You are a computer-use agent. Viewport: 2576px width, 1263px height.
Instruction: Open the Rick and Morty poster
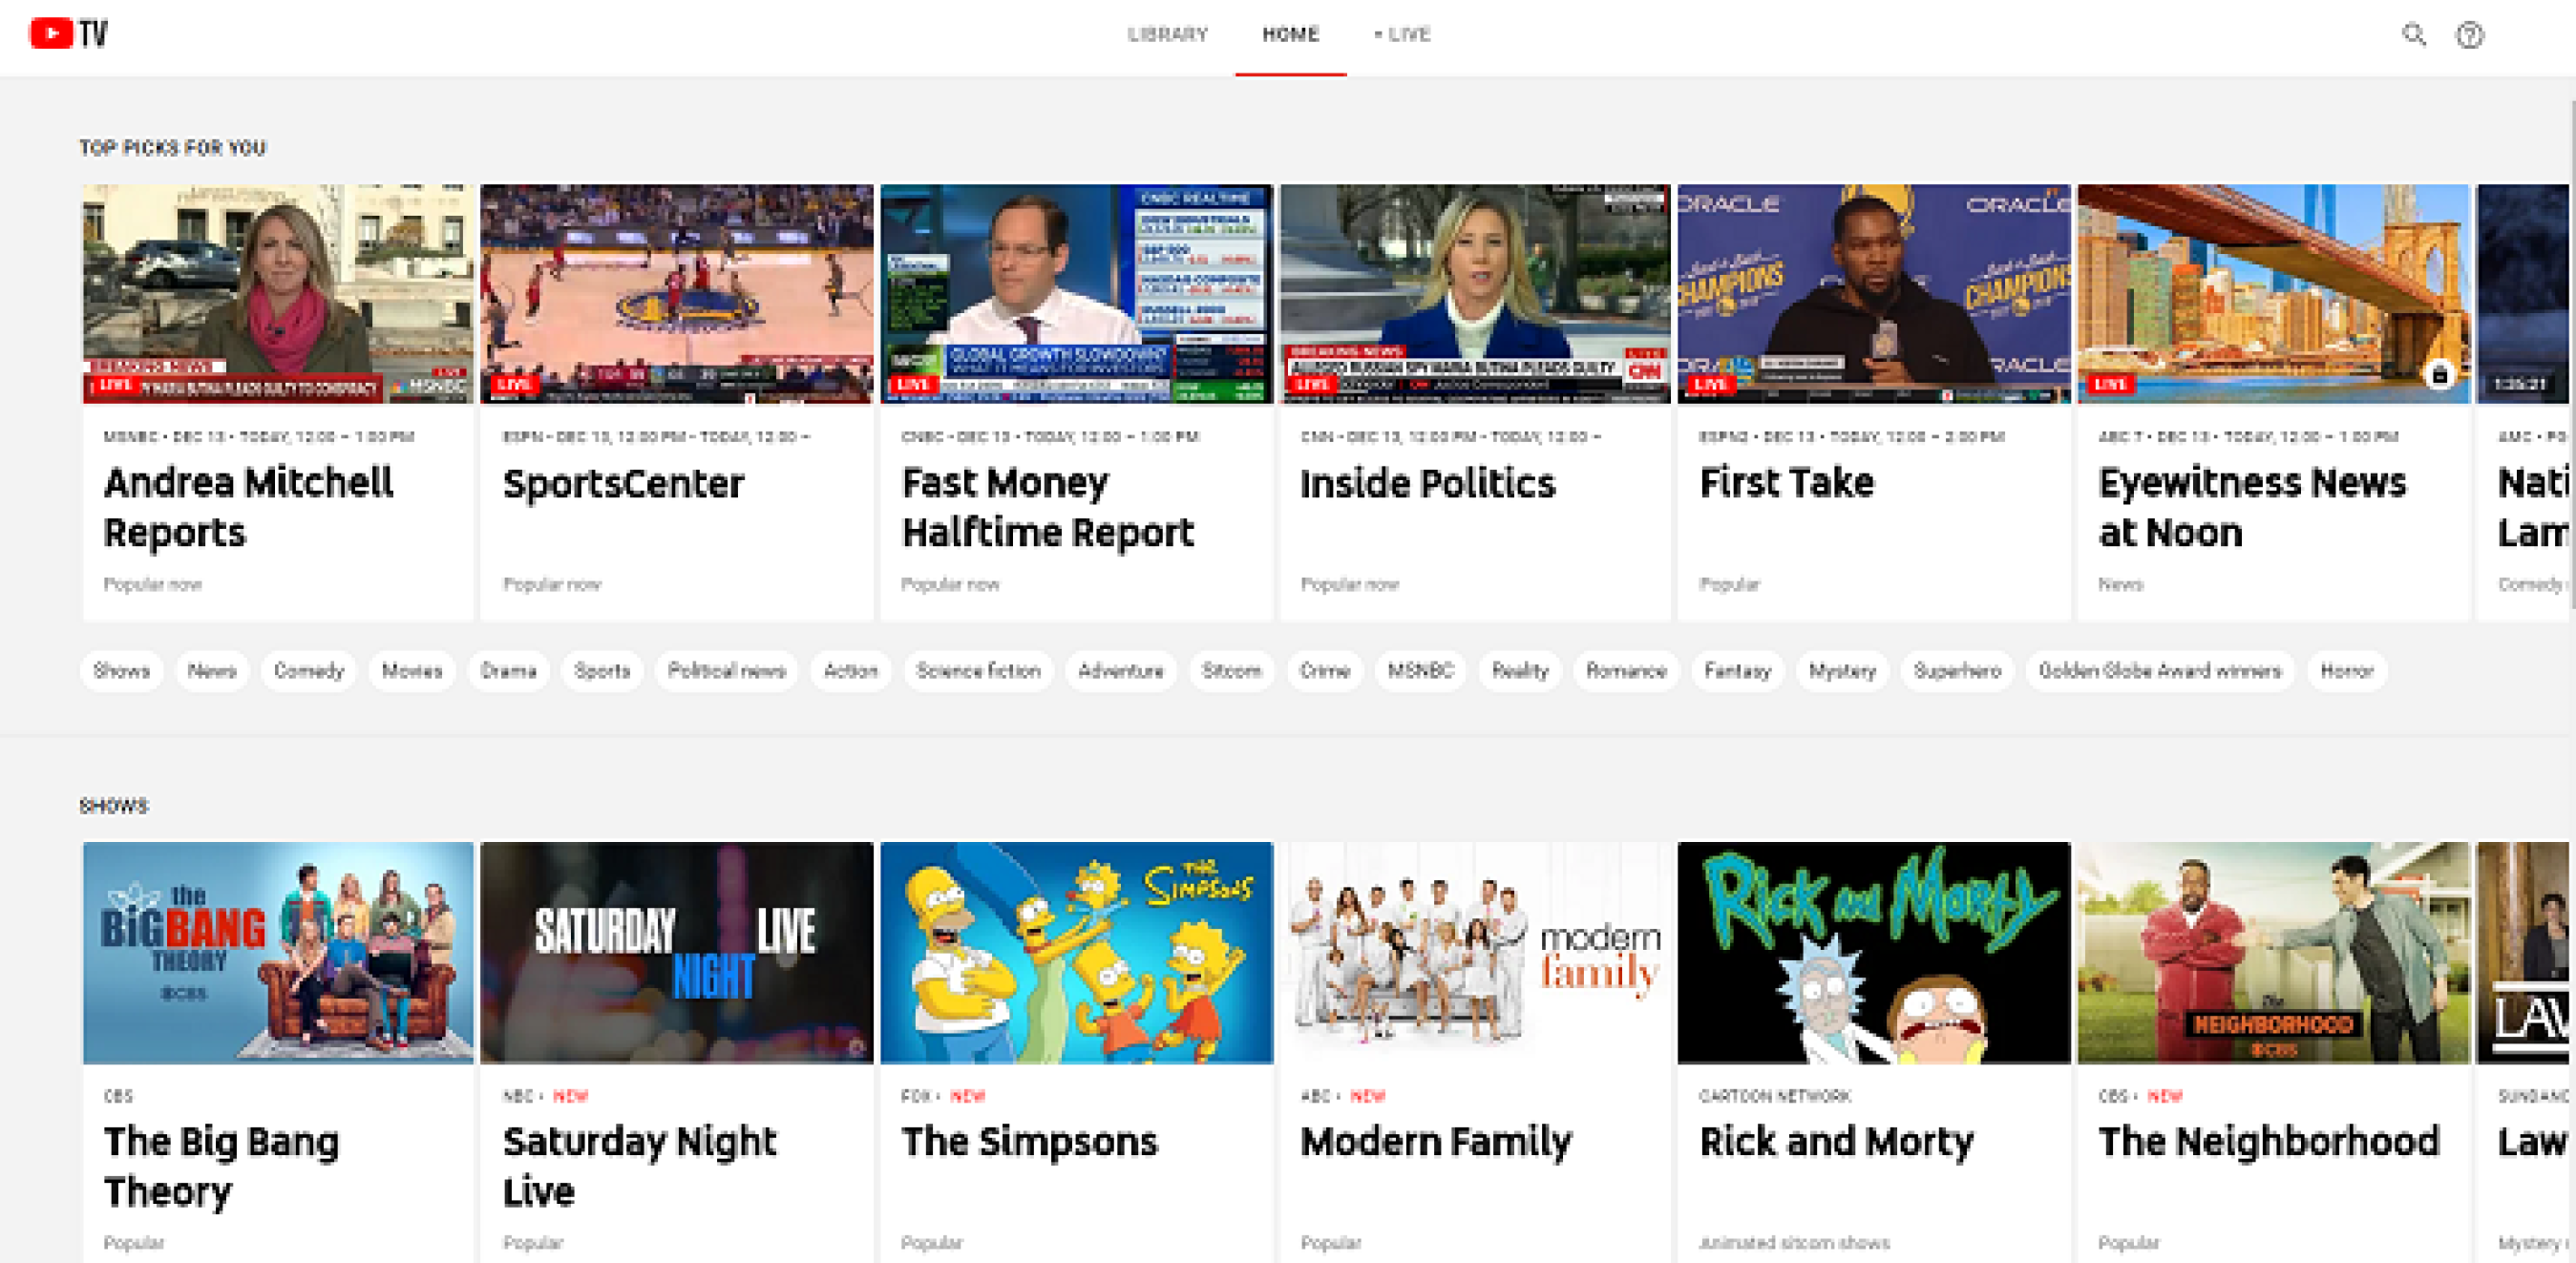(x=1874, y=953)
